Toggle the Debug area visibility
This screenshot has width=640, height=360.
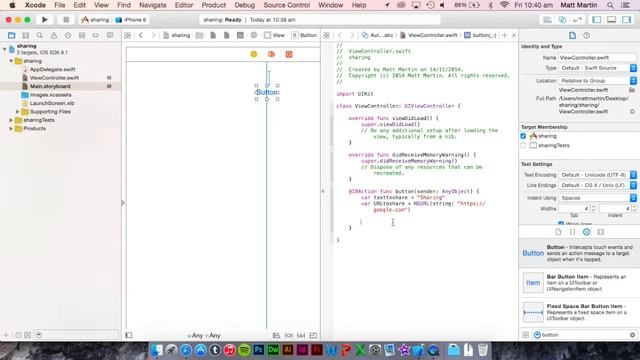tap(611, 20)
